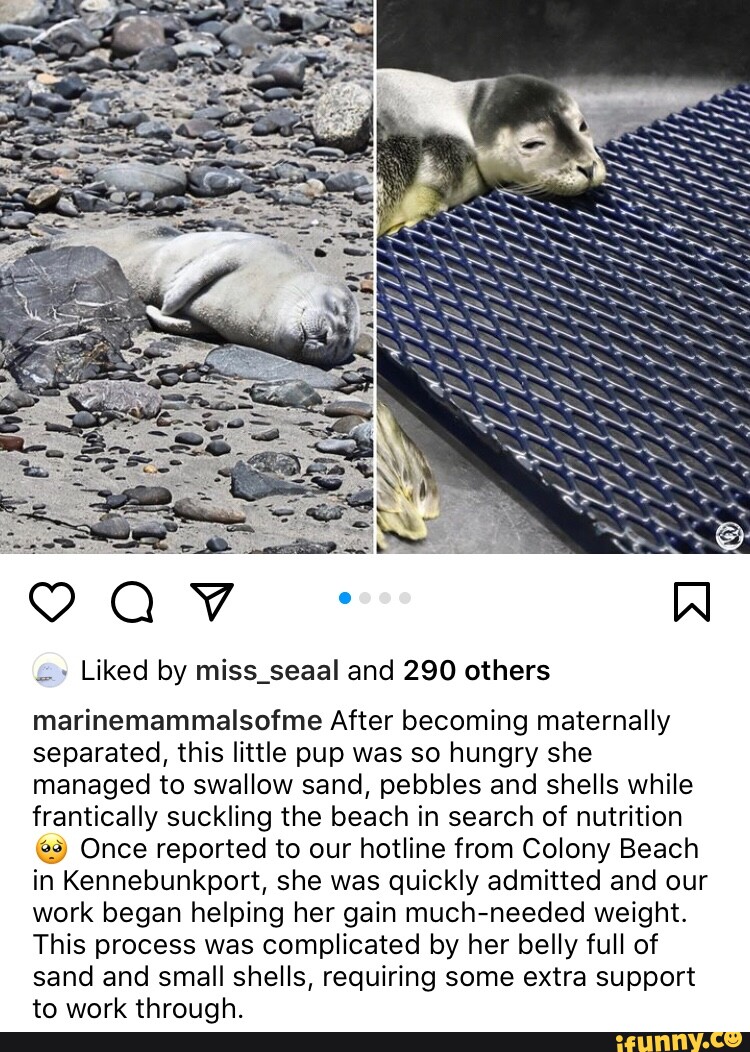Open miss_seaal's profile avatar next to Liked by

(50, 670)
